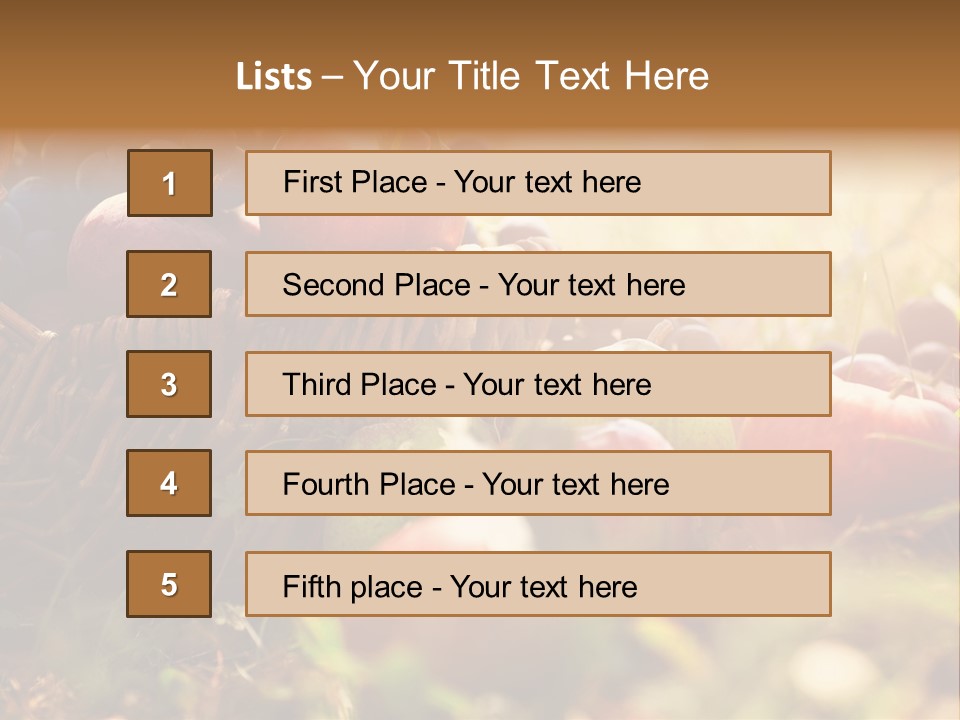Image resolution: width=960 pixels, height=720 pixels.
Task: Click the dash in the slide title
Action: click(x=332, y=77)
